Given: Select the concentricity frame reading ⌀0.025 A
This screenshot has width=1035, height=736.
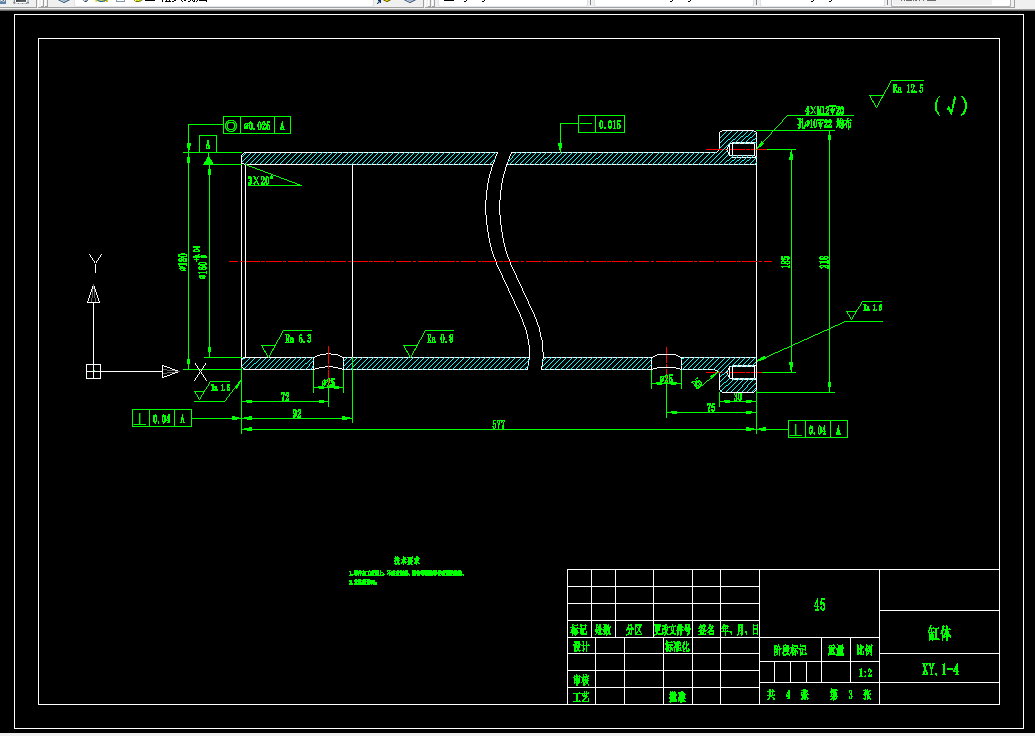Looking at the screenshot, I should tap(257, 125).
